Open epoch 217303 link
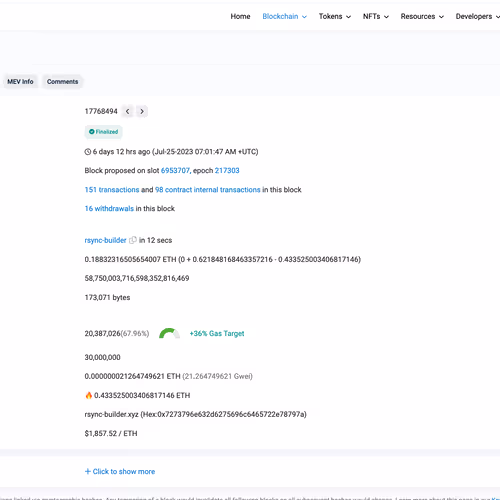Viewport: 500px width, 500px height. [x=227, y=171]
